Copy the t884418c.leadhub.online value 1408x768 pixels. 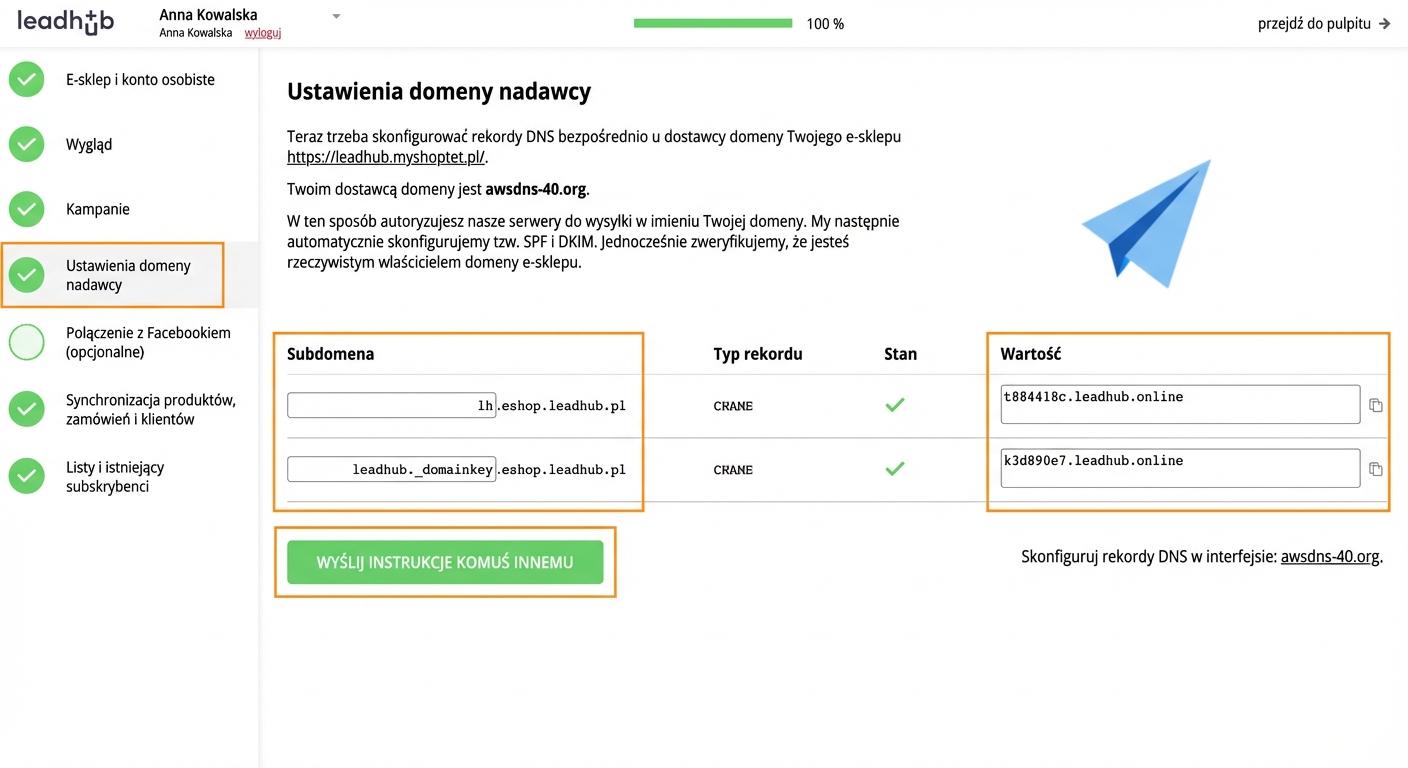tap(1376, 405)
